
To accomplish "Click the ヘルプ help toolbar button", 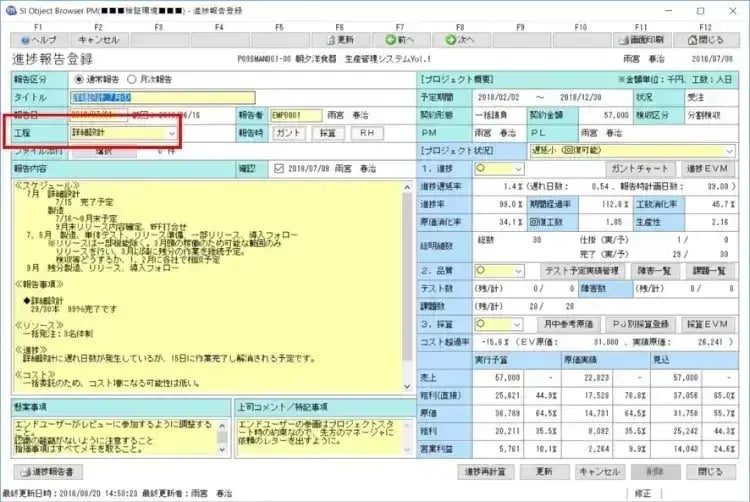I will pos(38,40).
